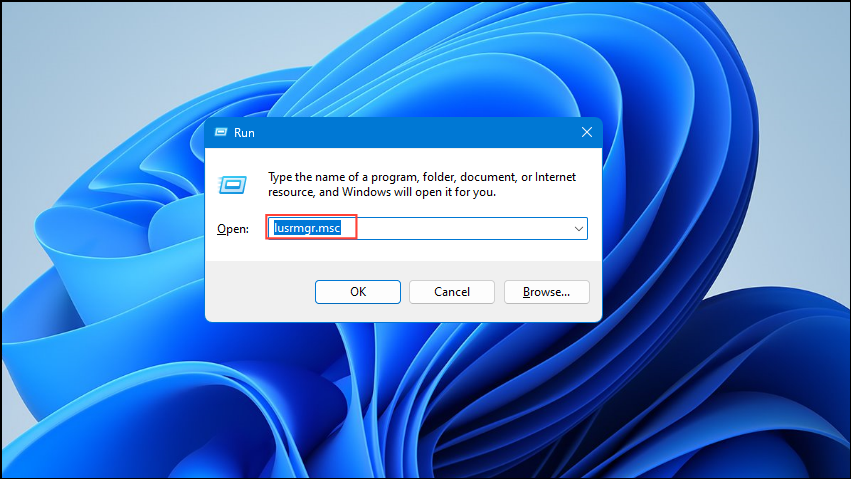Cancel the Run dialog

click(x=452, y=292)
